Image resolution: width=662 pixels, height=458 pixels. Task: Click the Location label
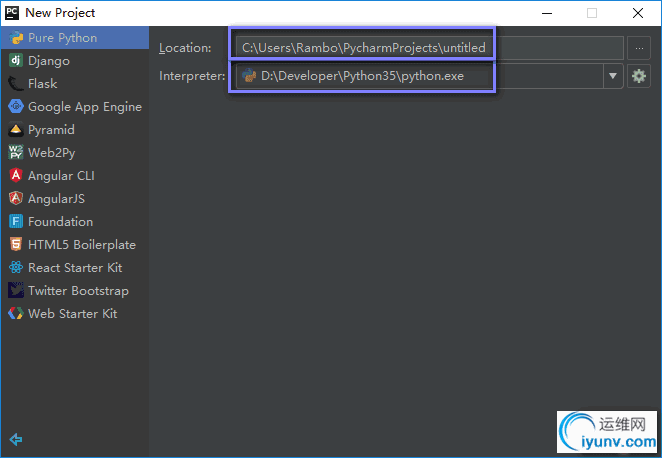click(x=185, y=48)
